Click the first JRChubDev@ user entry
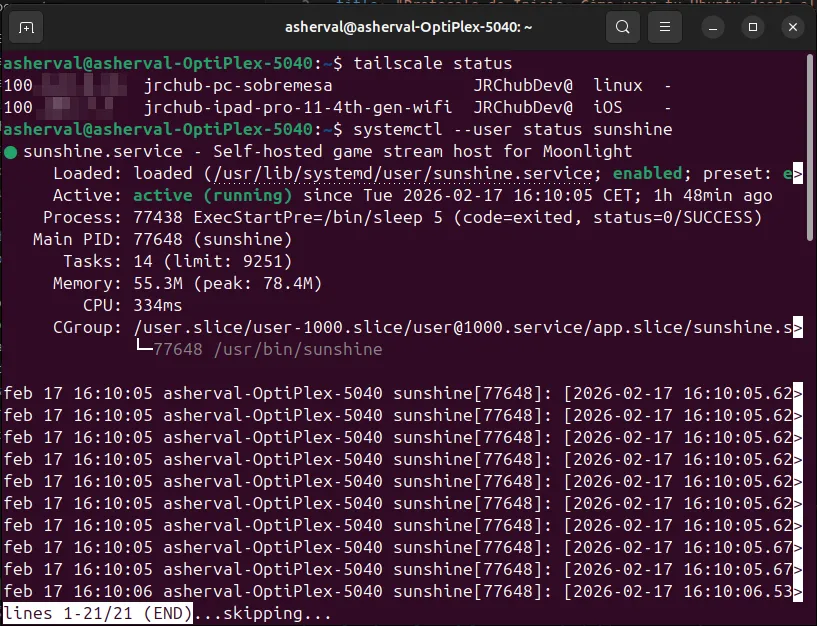817x626 pixels. click(523, 85)
